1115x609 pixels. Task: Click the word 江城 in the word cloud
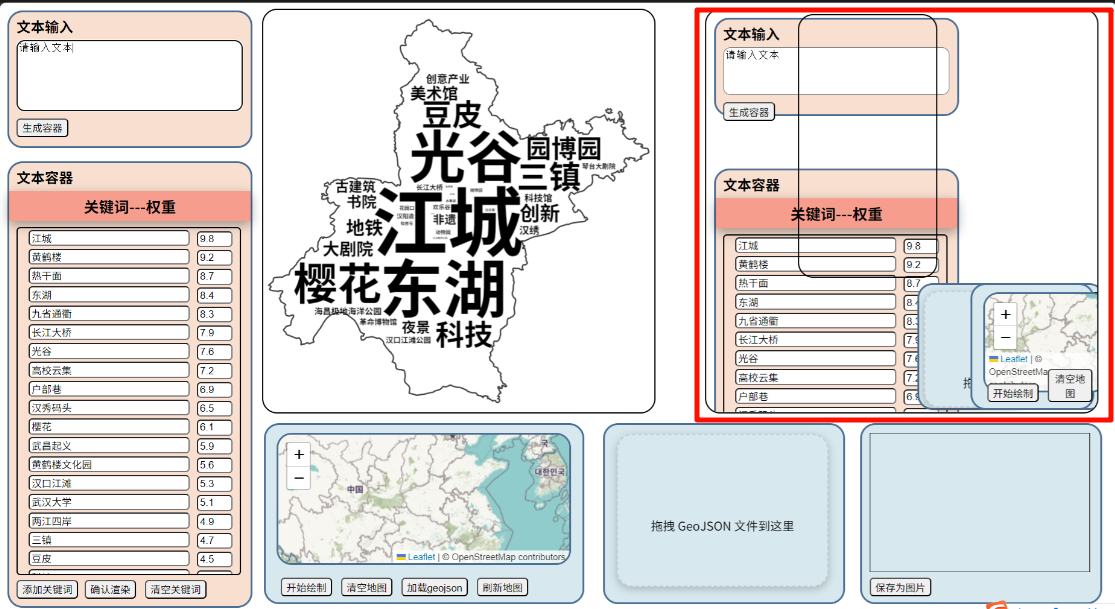pyautogui.click(x=449, y=223)
